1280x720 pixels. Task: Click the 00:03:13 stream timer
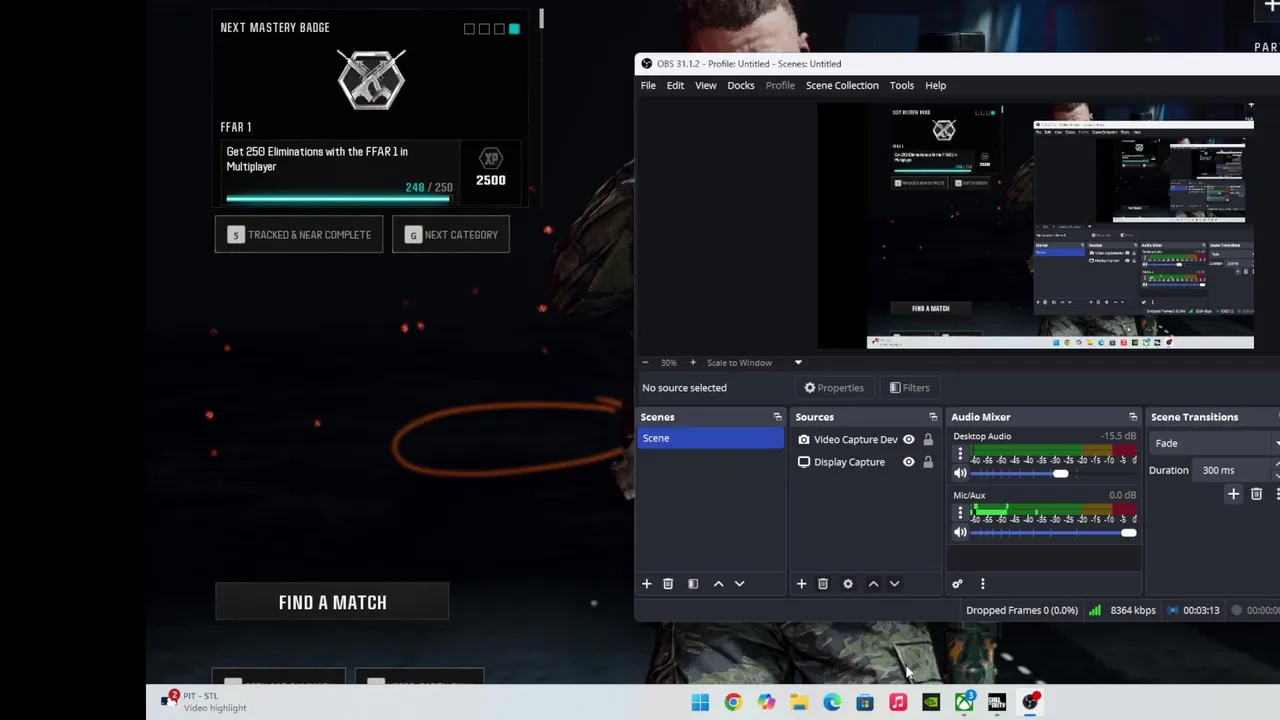(x=1201, y=611)
